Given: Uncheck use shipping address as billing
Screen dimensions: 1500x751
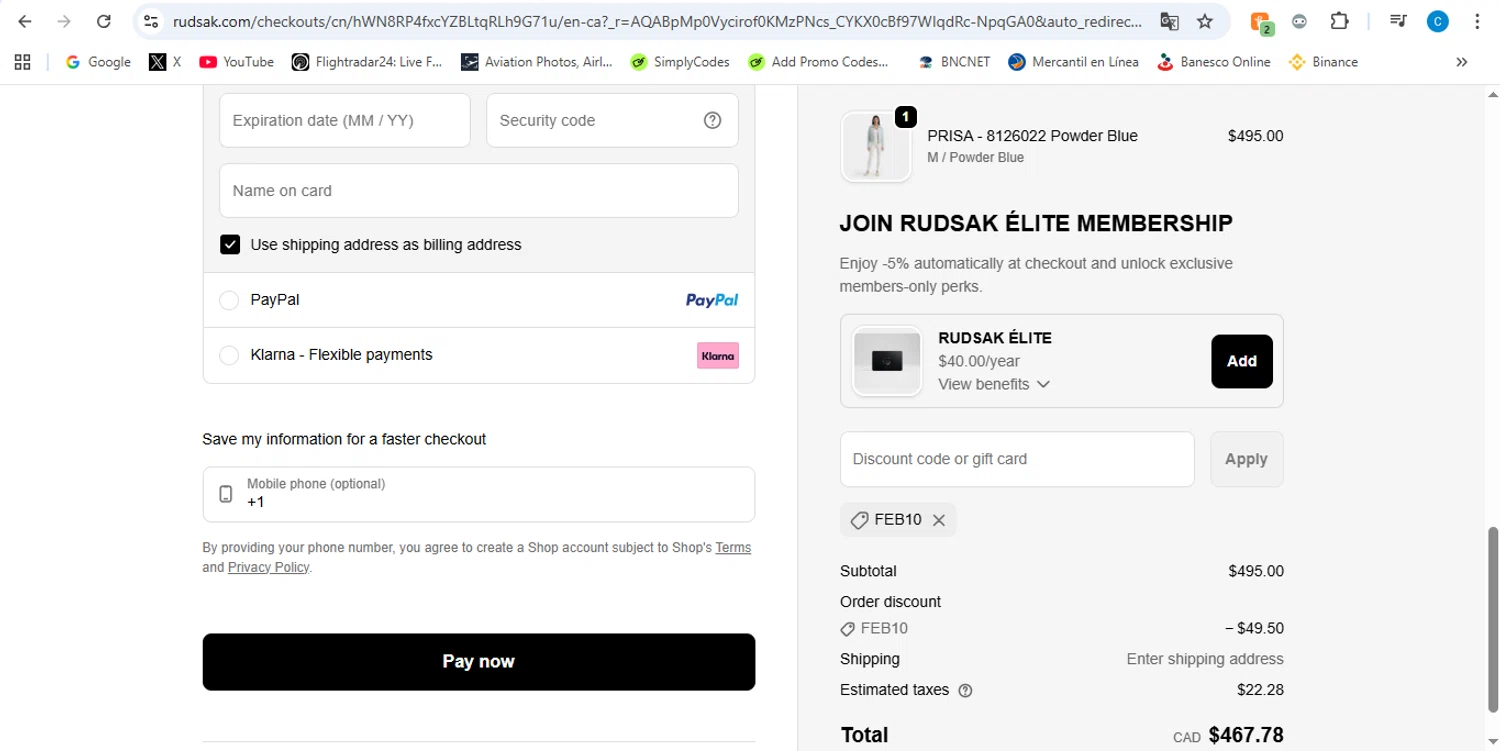Looking at the screenshot, I should 230,244.
